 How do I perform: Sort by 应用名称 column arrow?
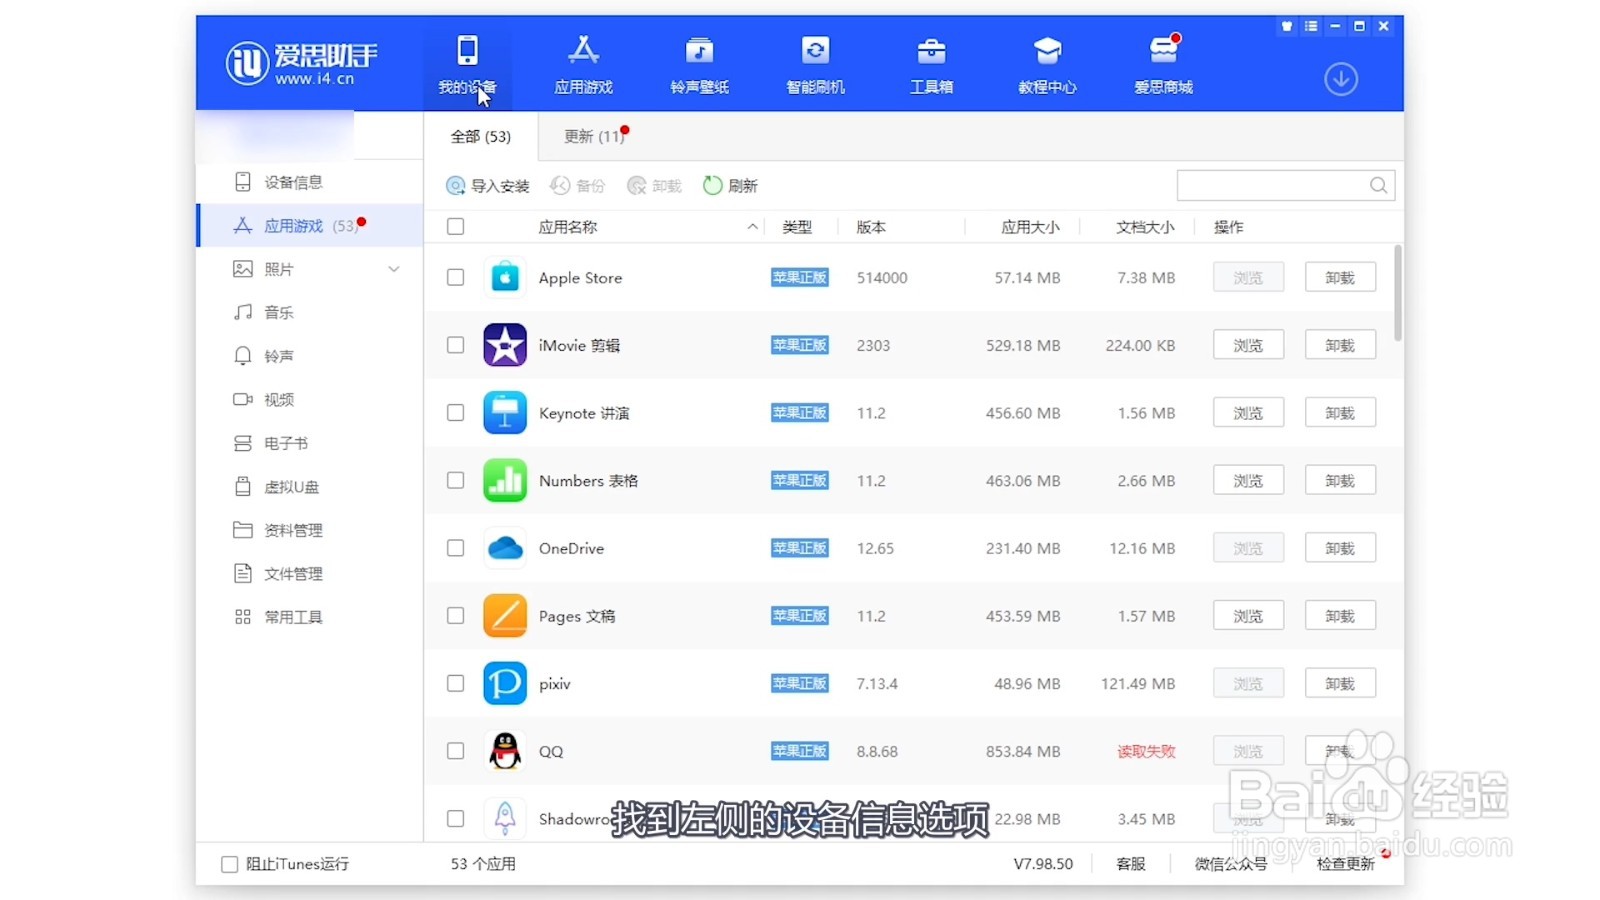752,227
